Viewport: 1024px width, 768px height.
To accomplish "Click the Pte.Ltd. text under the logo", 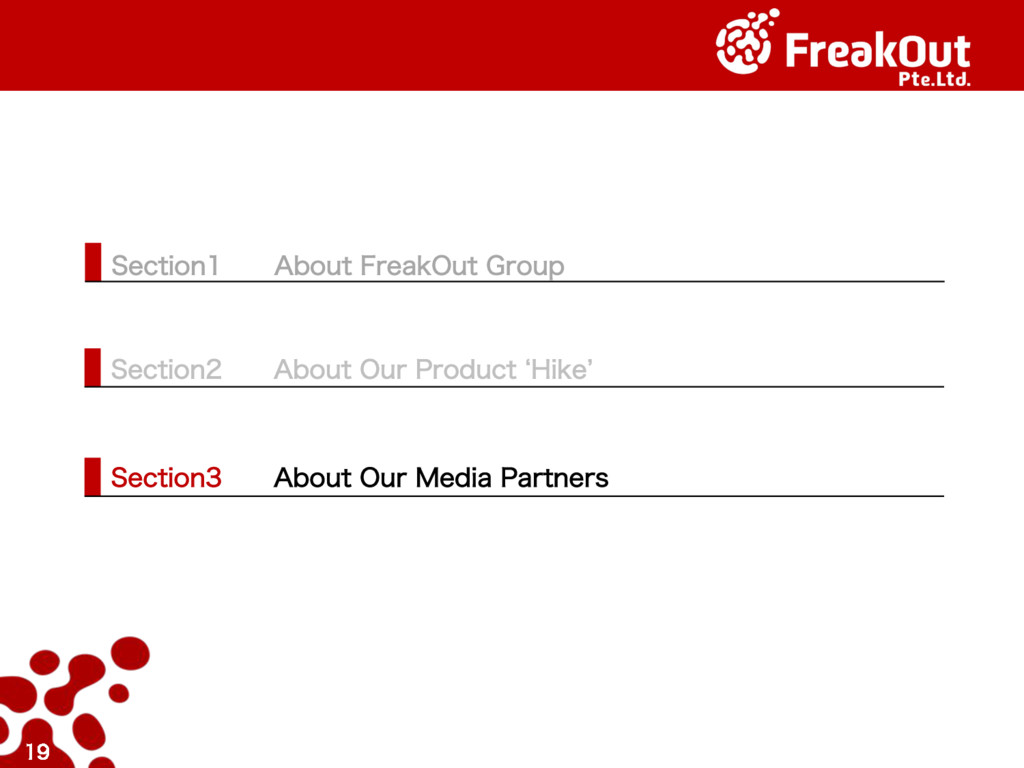I will 934,80.
